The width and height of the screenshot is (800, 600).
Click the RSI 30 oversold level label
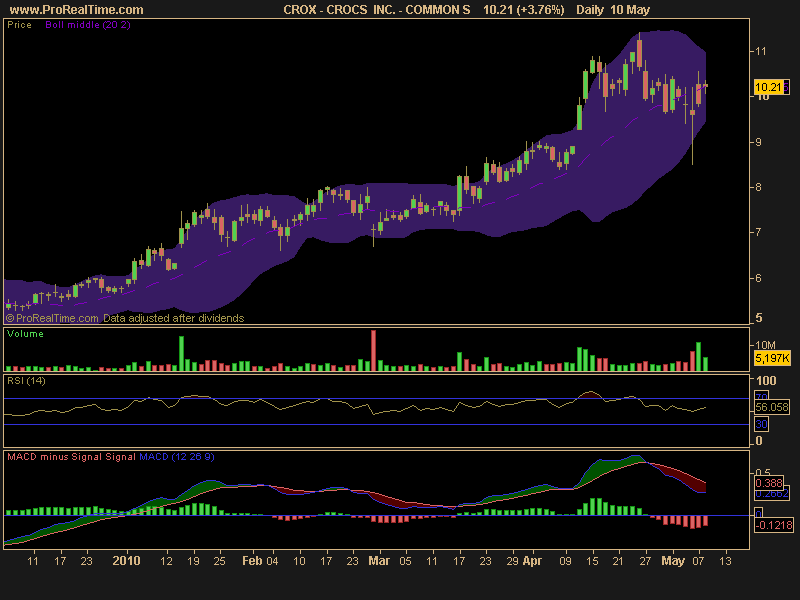[761, 424]
